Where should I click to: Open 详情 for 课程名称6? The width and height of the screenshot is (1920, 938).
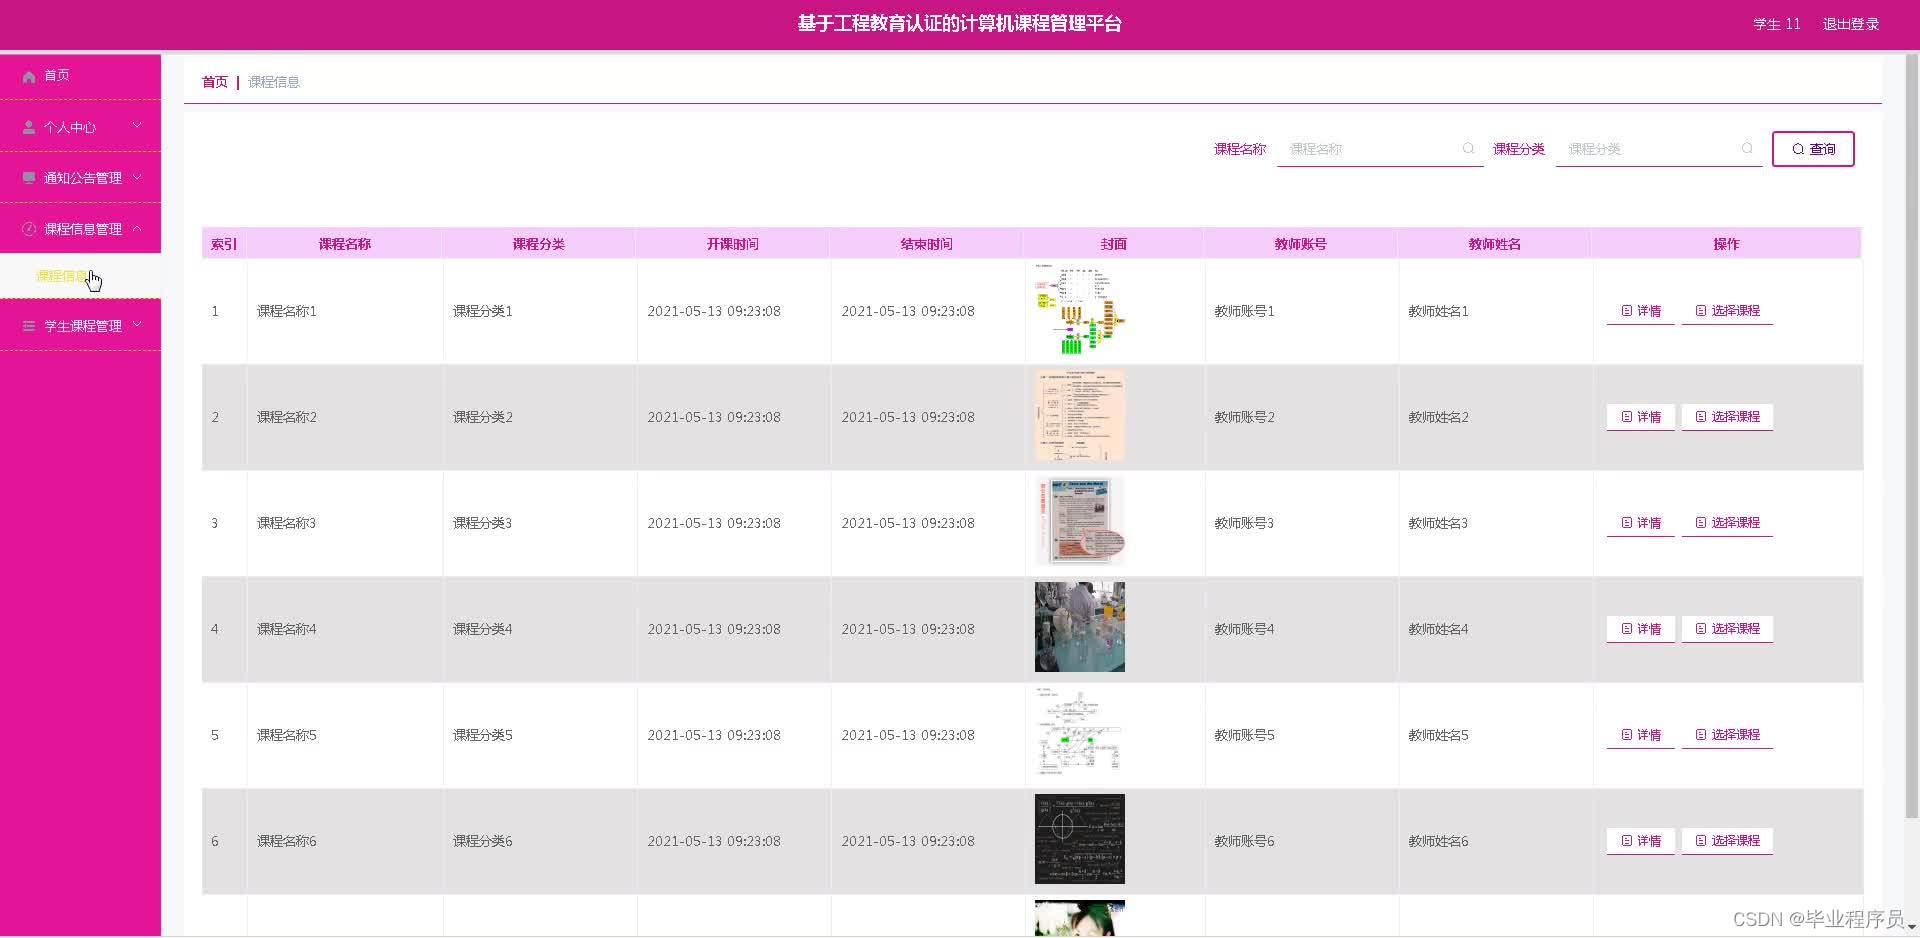[1641, 841]
